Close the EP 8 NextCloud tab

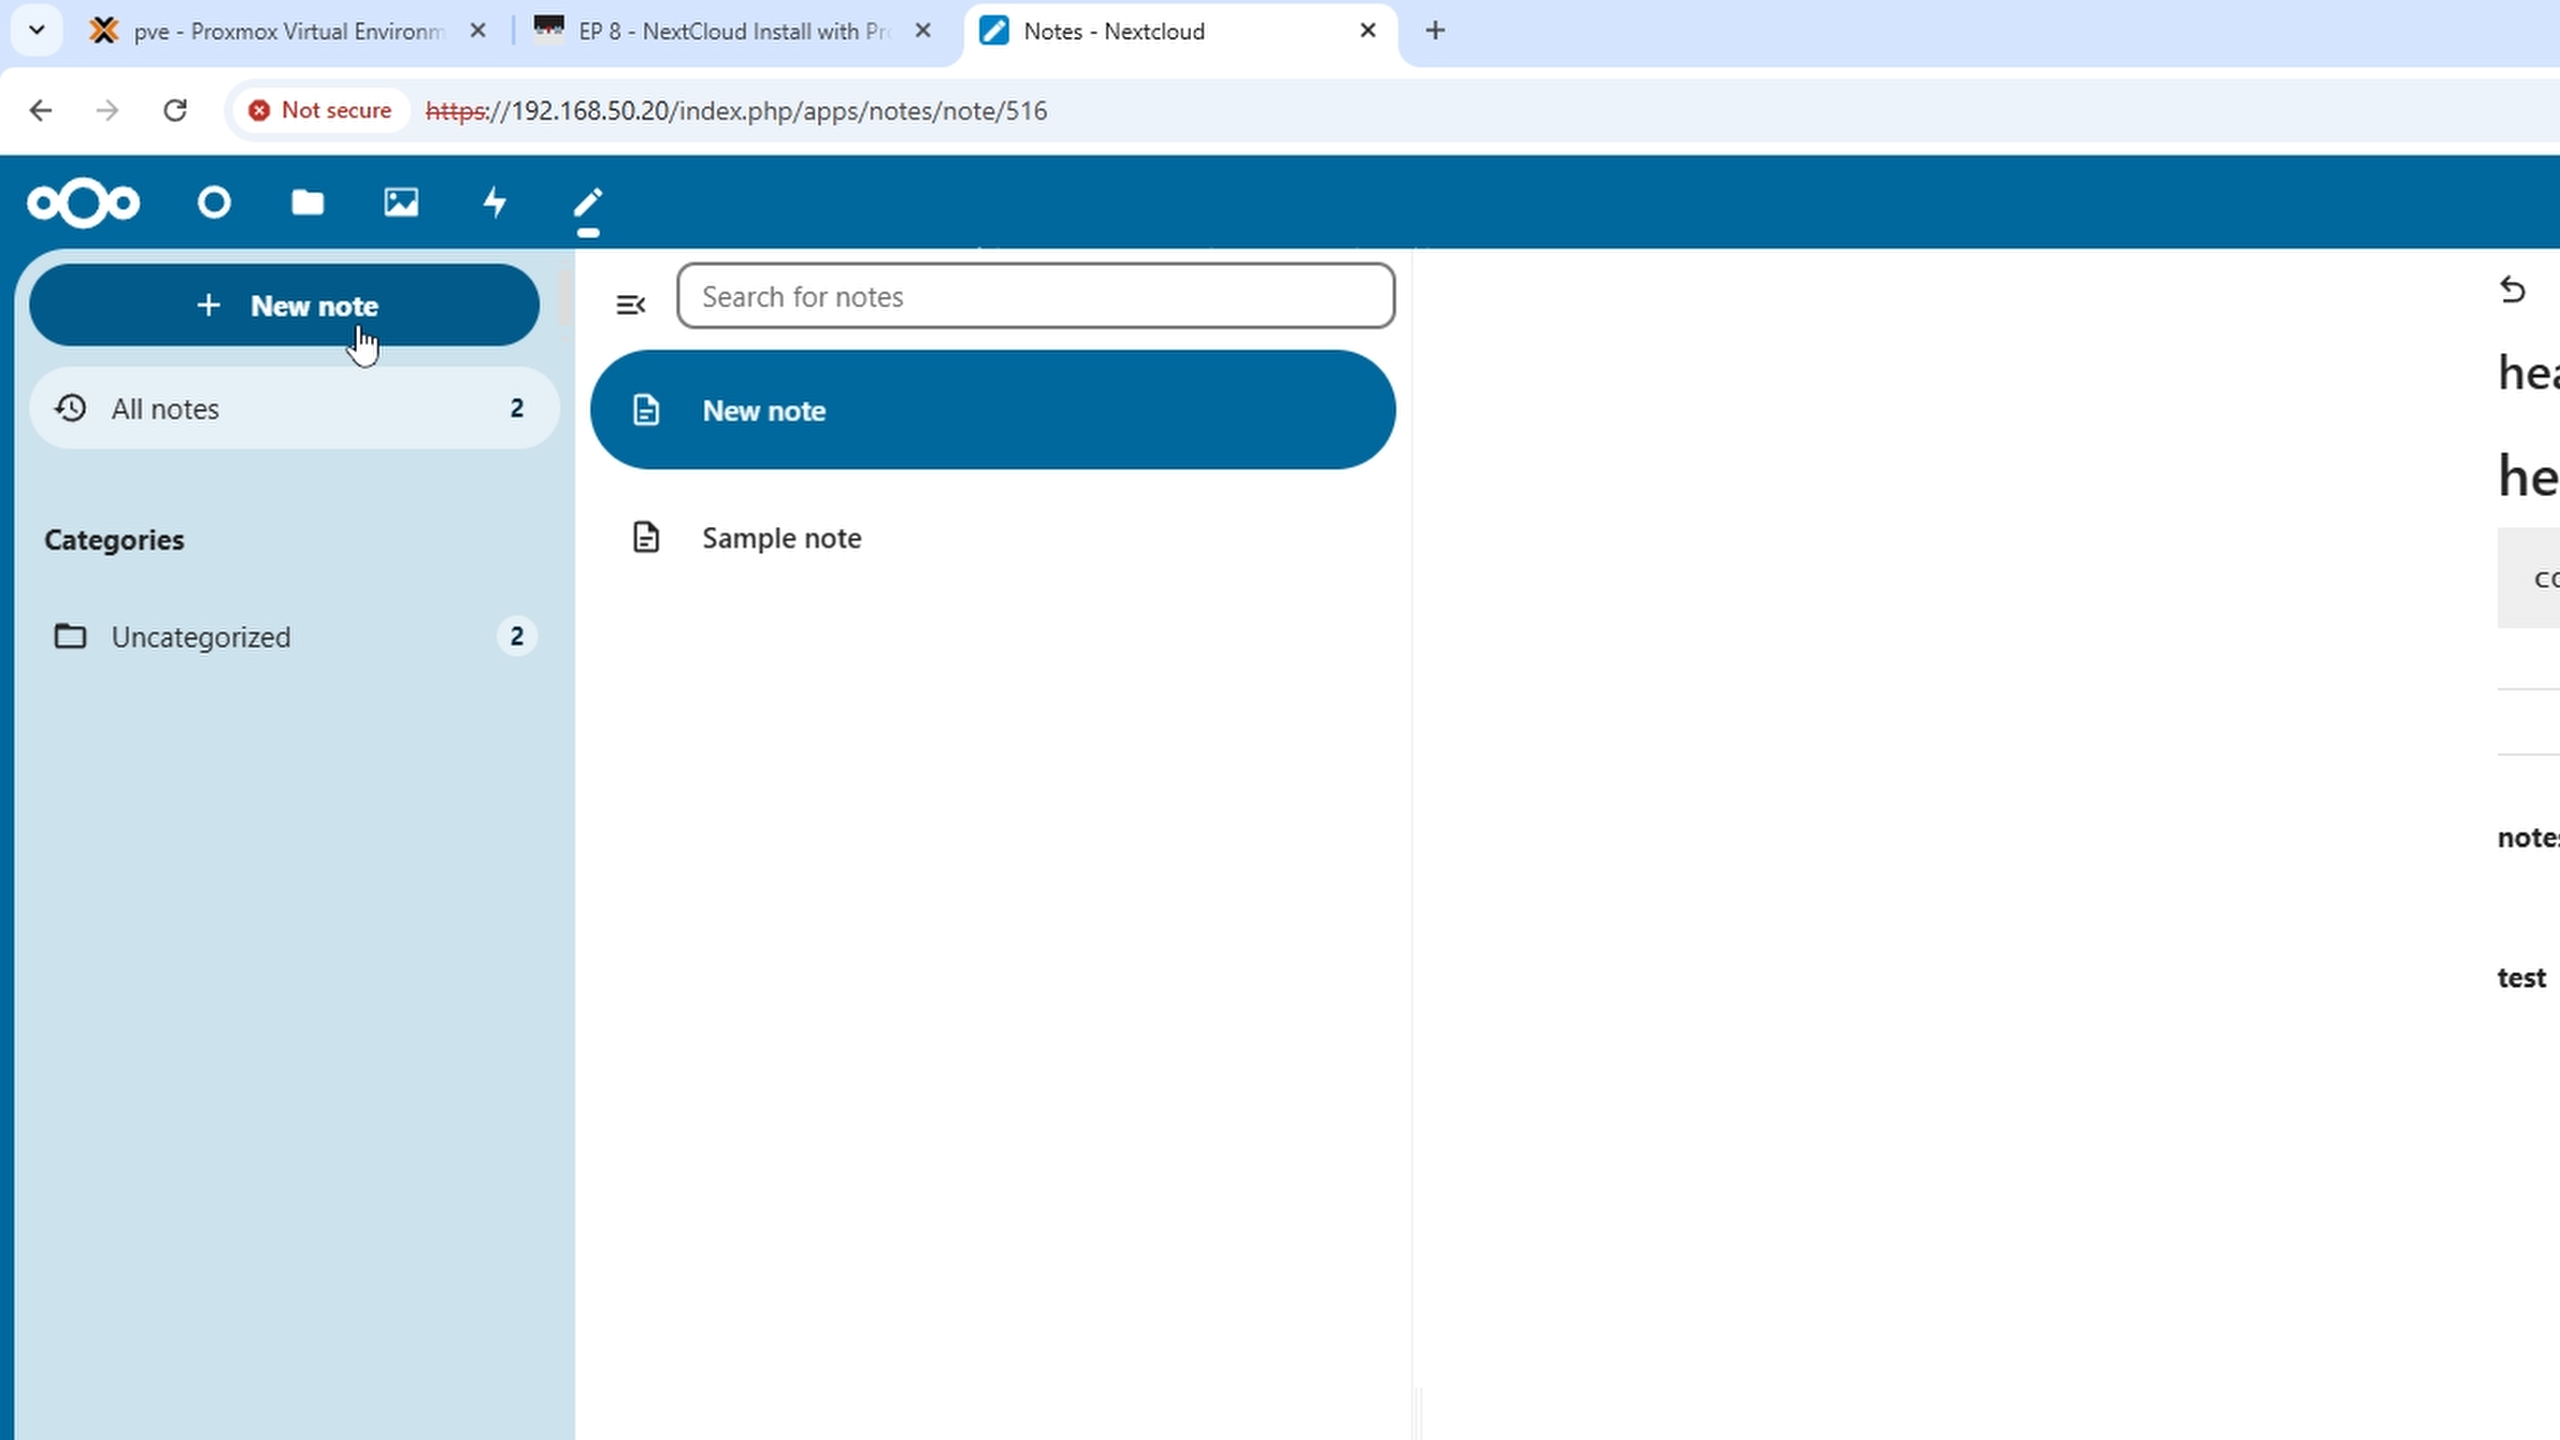(x=923, y=31)
